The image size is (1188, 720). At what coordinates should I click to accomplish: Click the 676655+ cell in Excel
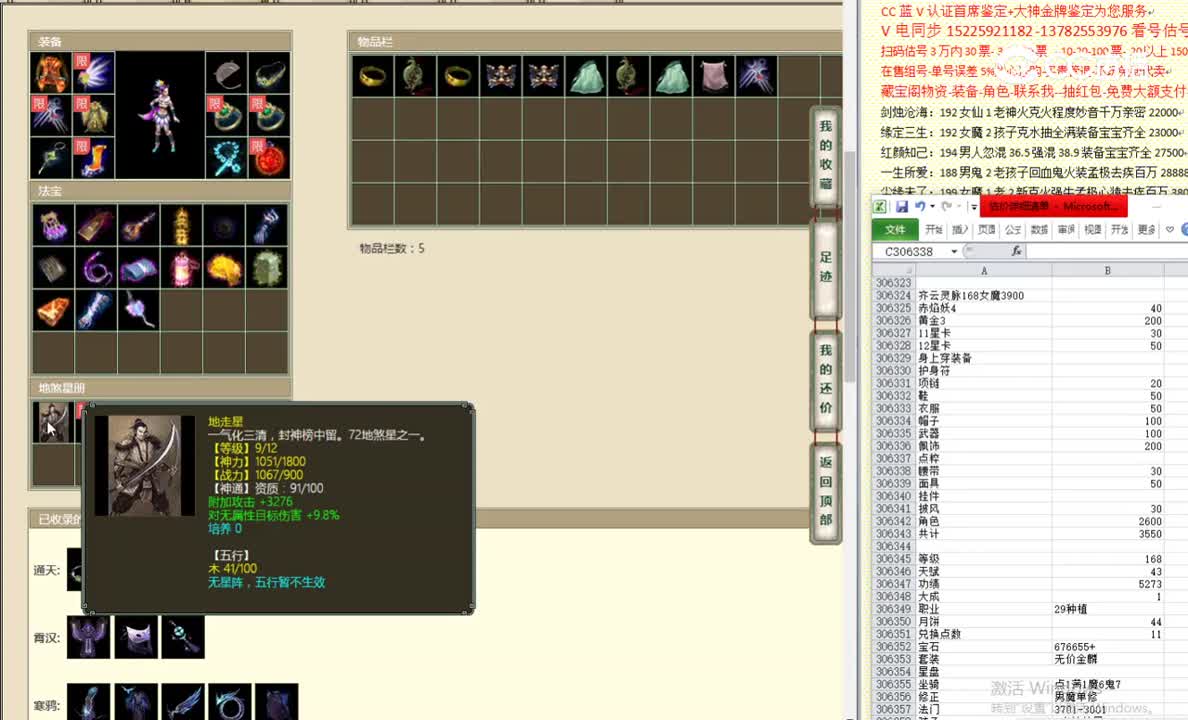[1108, 647]
